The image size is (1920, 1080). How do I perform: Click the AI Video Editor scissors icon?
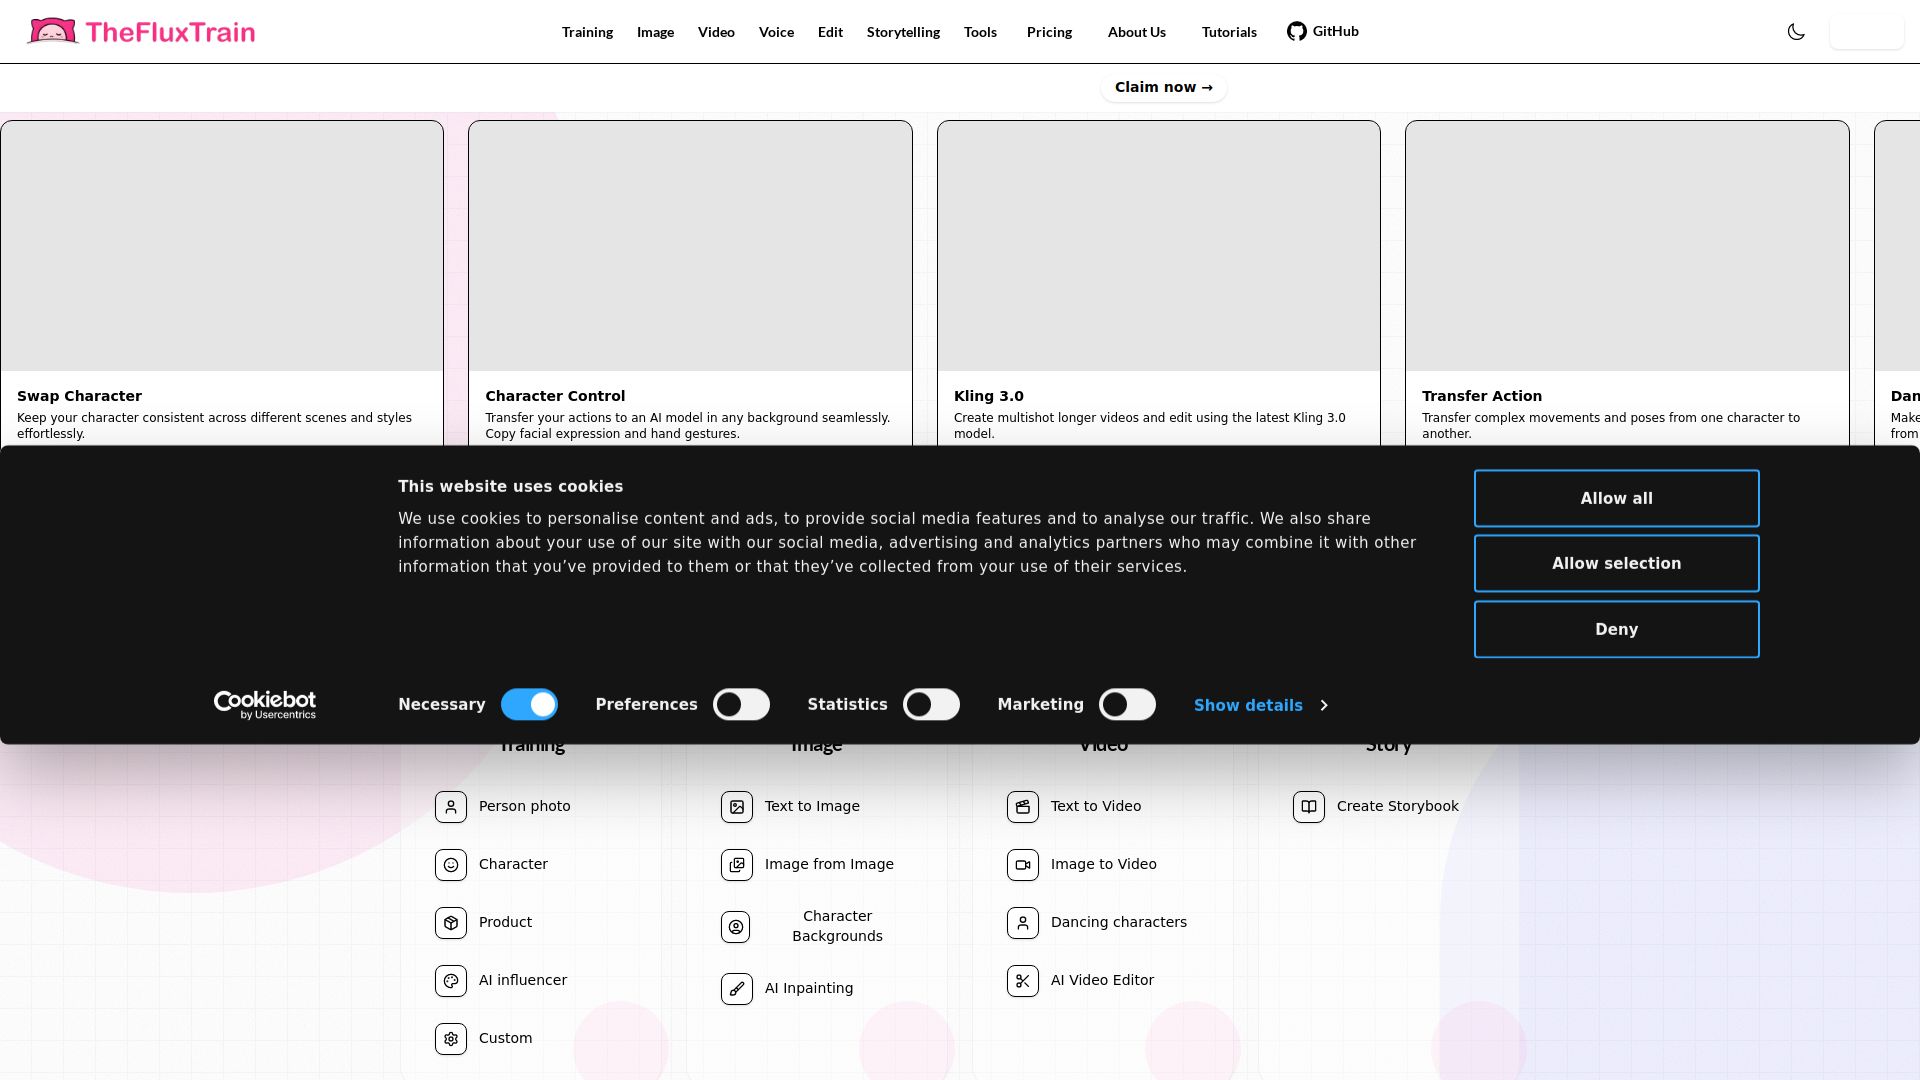(1023, 981)
